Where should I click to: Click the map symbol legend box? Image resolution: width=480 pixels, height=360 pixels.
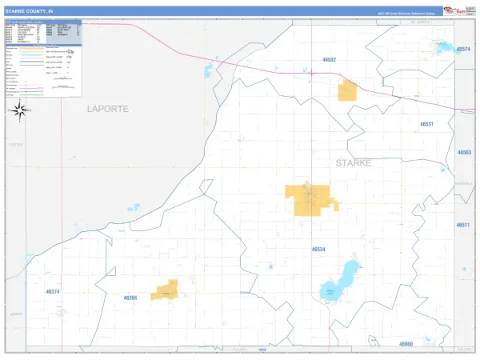(x=43, y=71)
